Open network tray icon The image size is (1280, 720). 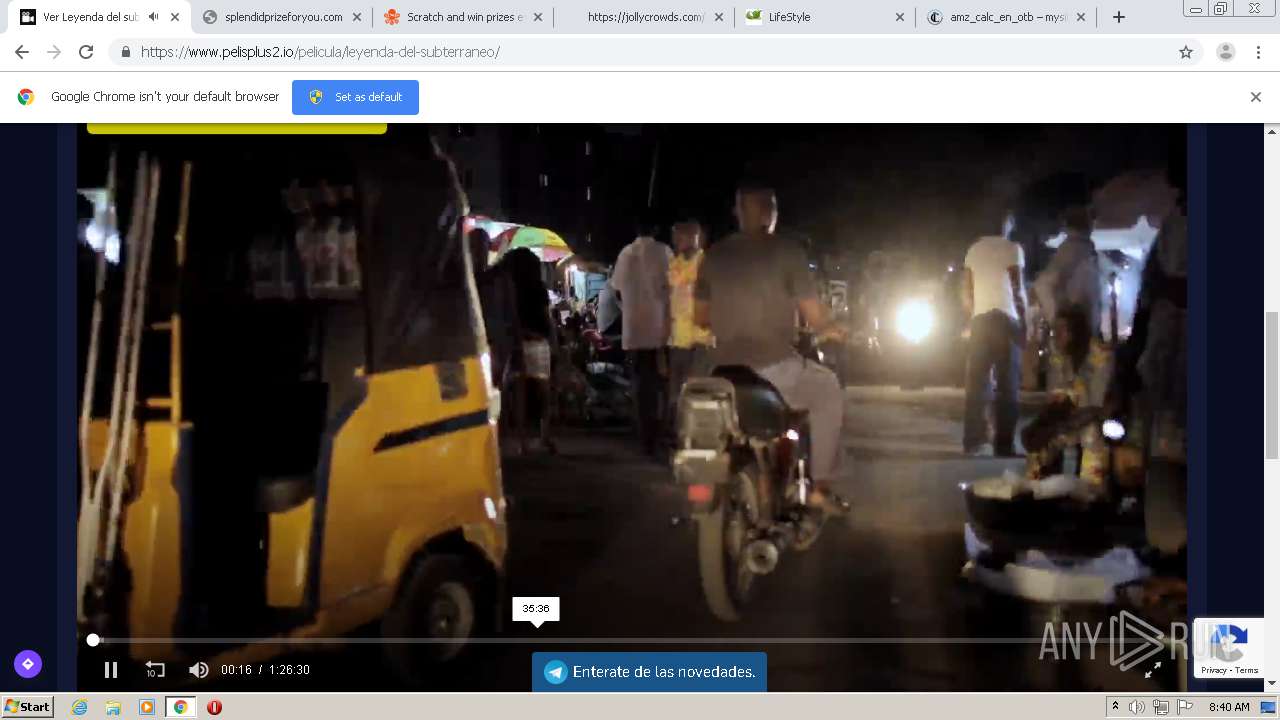[x=1161, y=707]
